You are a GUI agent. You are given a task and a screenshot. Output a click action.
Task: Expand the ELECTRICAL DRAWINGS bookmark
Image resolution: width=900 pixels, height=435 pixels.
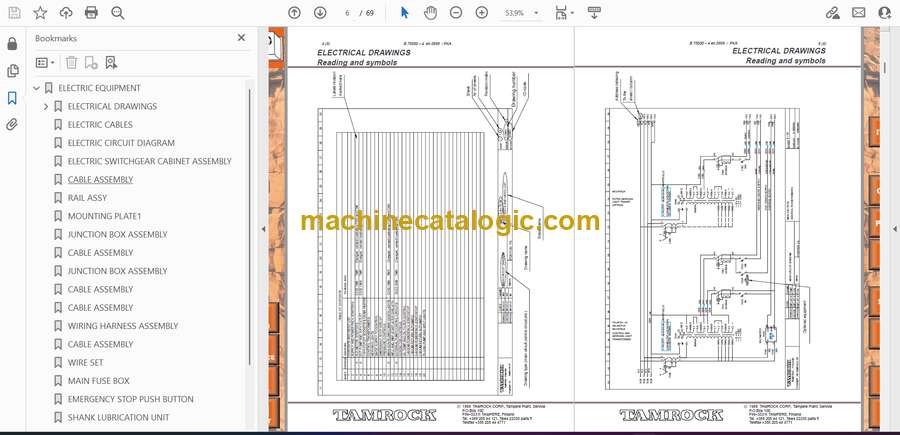coord(46,107)
